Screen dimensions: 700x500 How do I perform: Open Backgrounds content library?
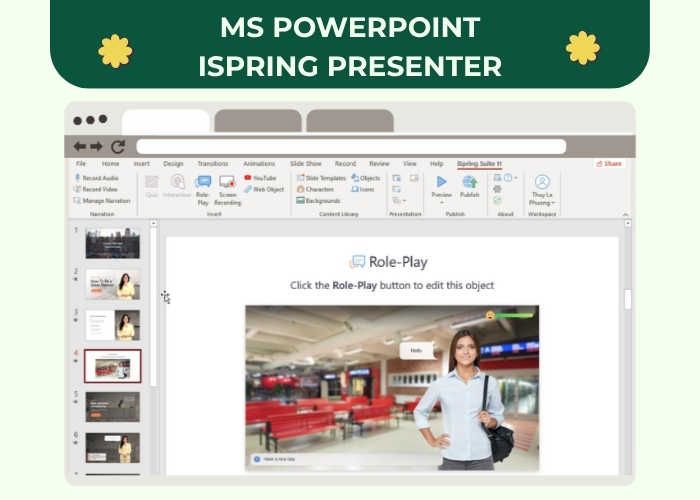(318, 201)
